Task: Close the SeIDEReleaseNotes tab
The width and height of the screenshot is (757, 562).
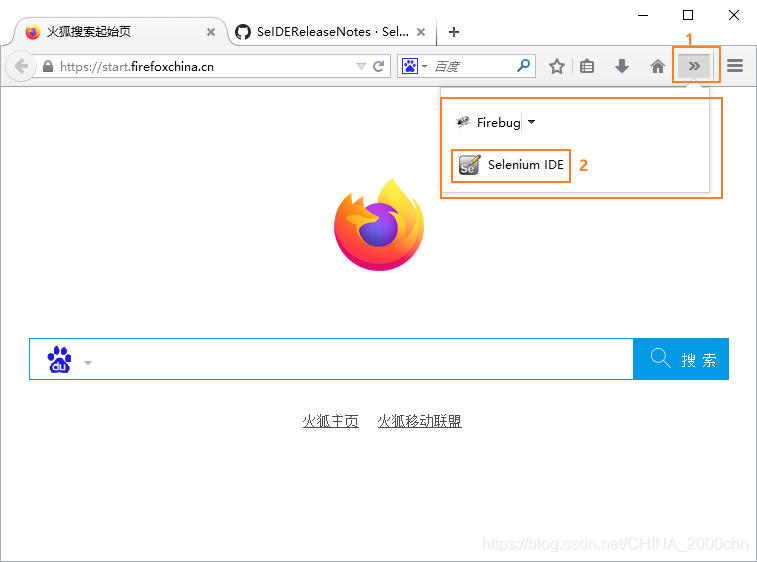Action: (x=421, y=32)
